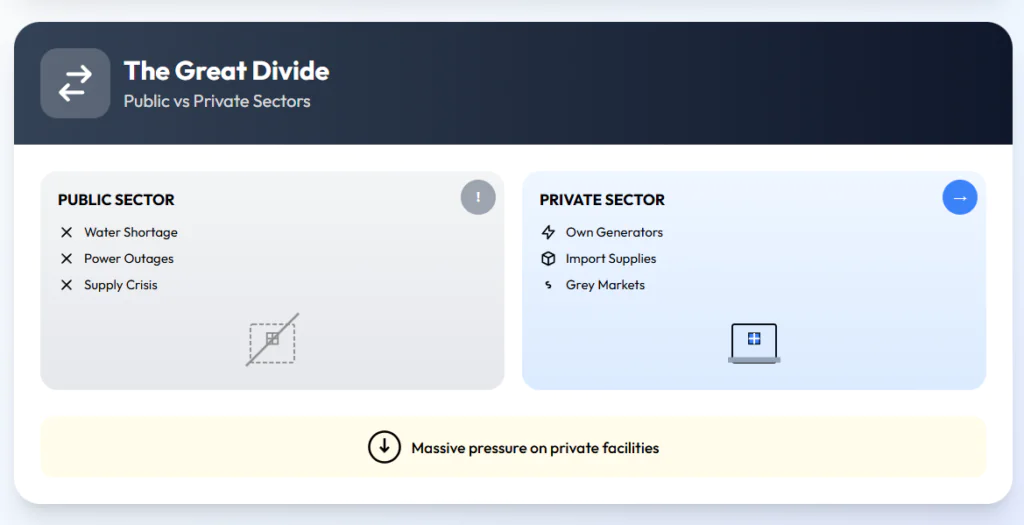1024x525 pixels.
Task: Click the PRIVATE SECTOR heading
Action: pyautogui.click(x=602, y=200)
